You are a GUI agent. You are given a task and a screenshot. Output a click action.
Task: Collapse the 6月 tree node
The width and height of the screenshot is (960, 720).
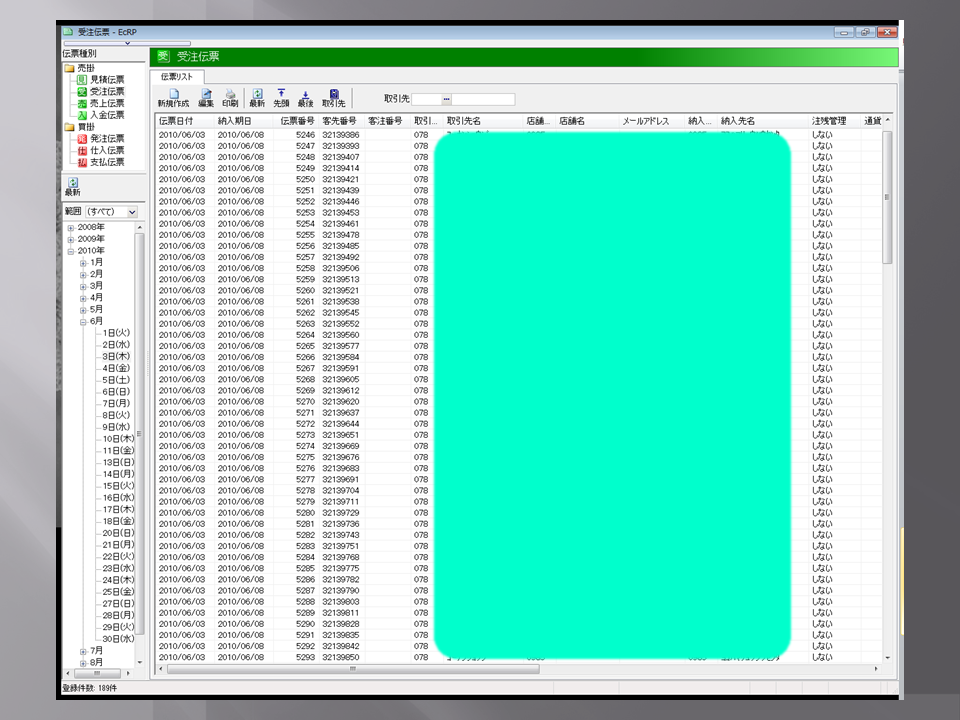(x=84, y=322)
